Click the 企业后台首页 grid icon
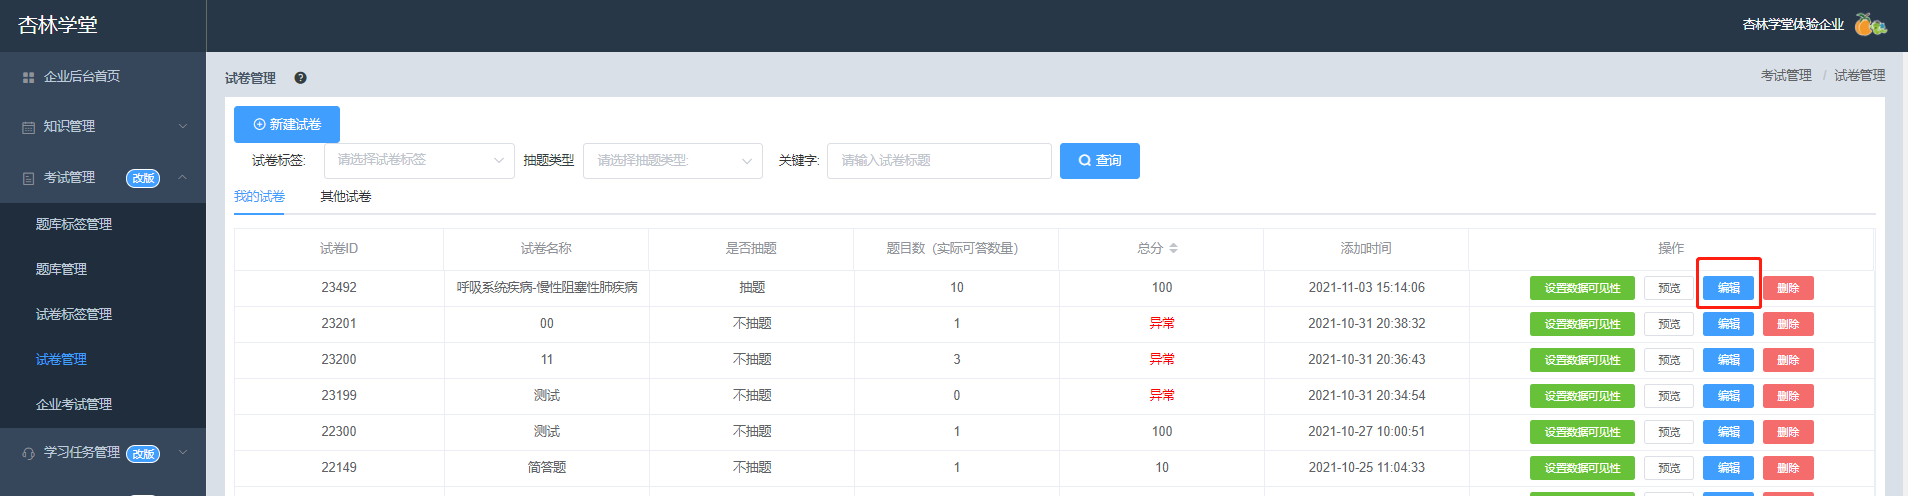1908x496 pixels. coord(28,77)
